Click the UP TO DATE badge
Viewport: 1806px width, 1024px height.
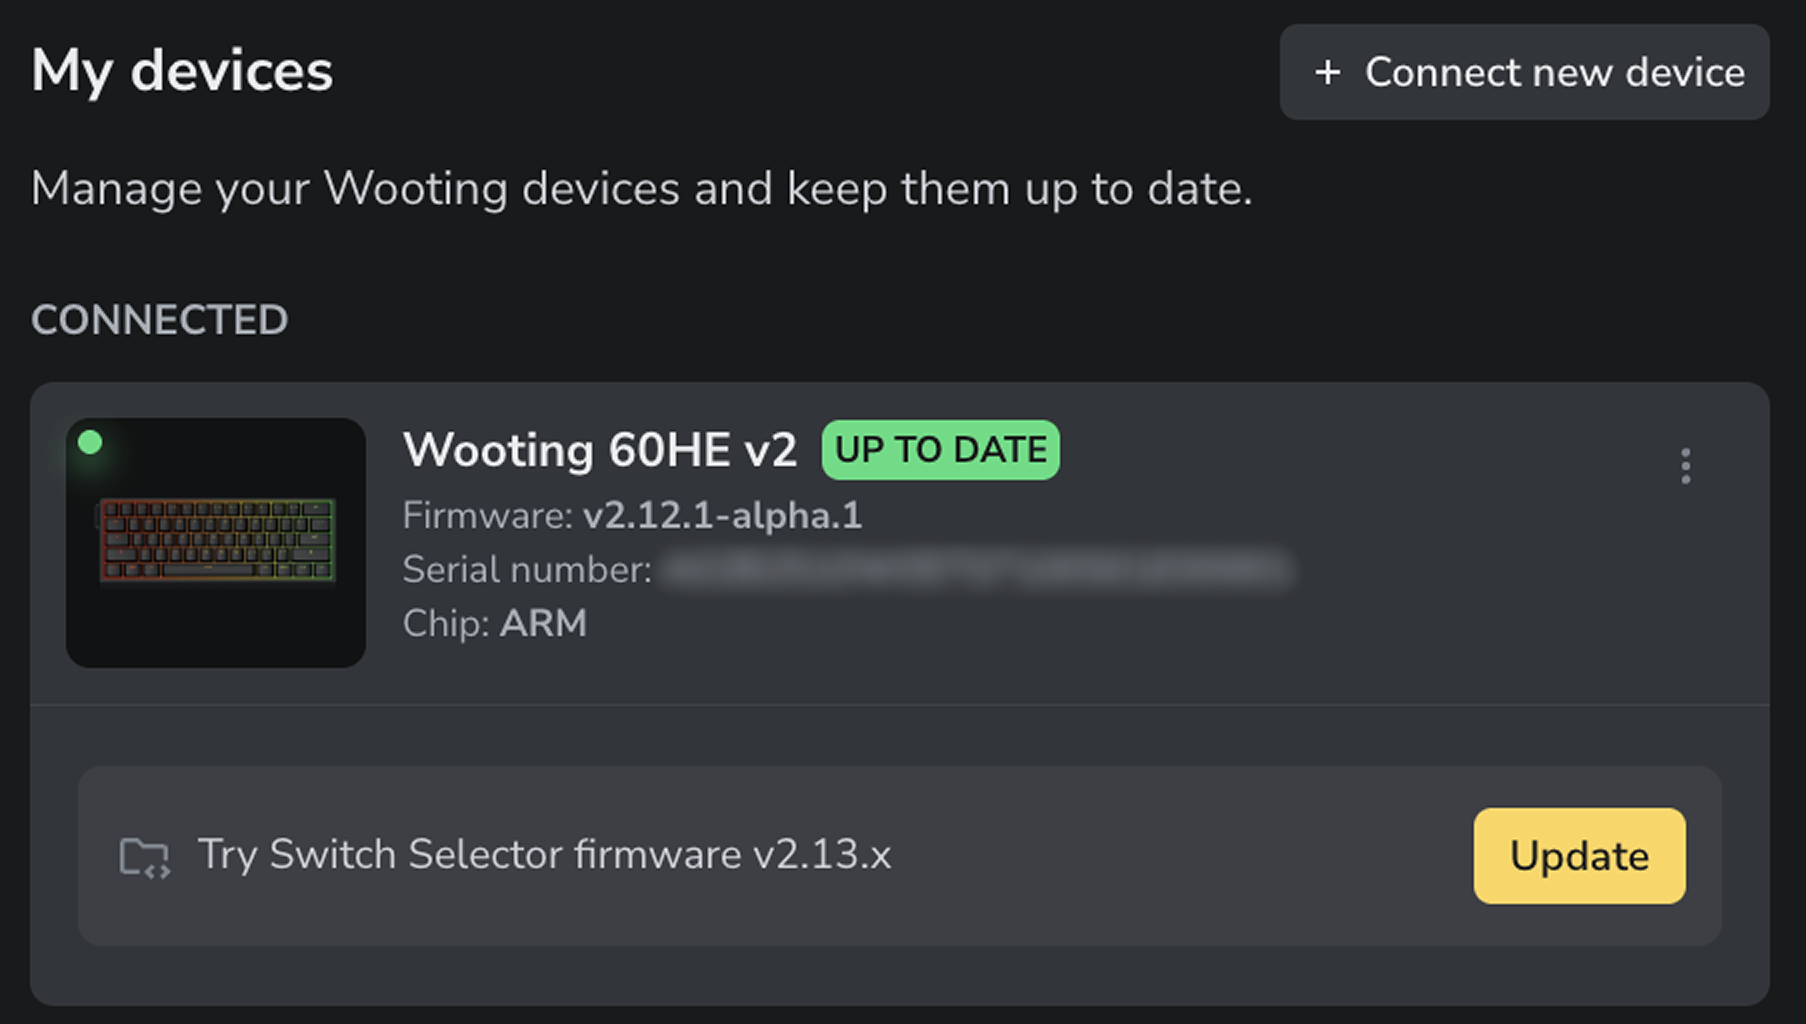click(939, 450)
